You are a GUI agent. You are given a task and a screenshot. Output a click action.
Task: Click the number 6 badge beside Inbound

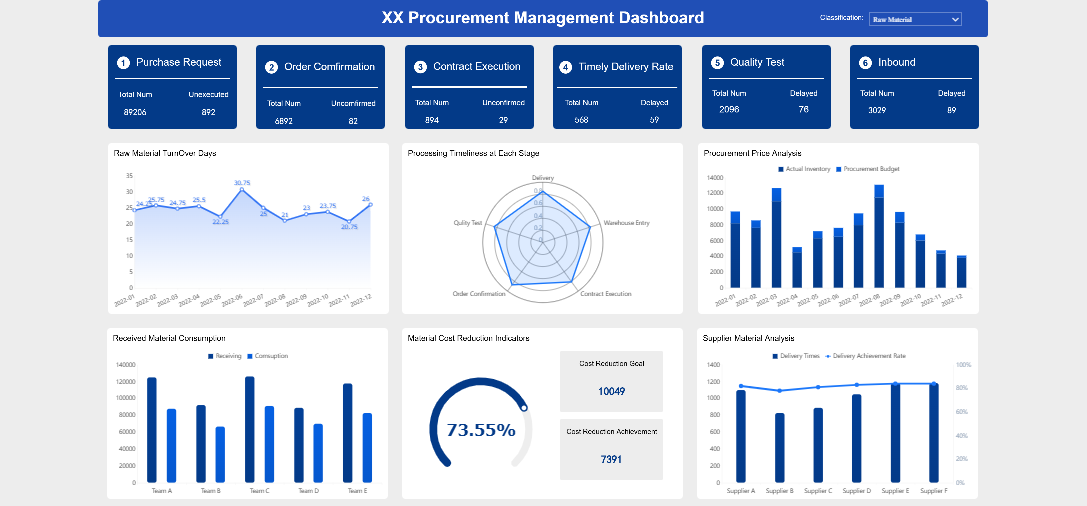[865, 63]
